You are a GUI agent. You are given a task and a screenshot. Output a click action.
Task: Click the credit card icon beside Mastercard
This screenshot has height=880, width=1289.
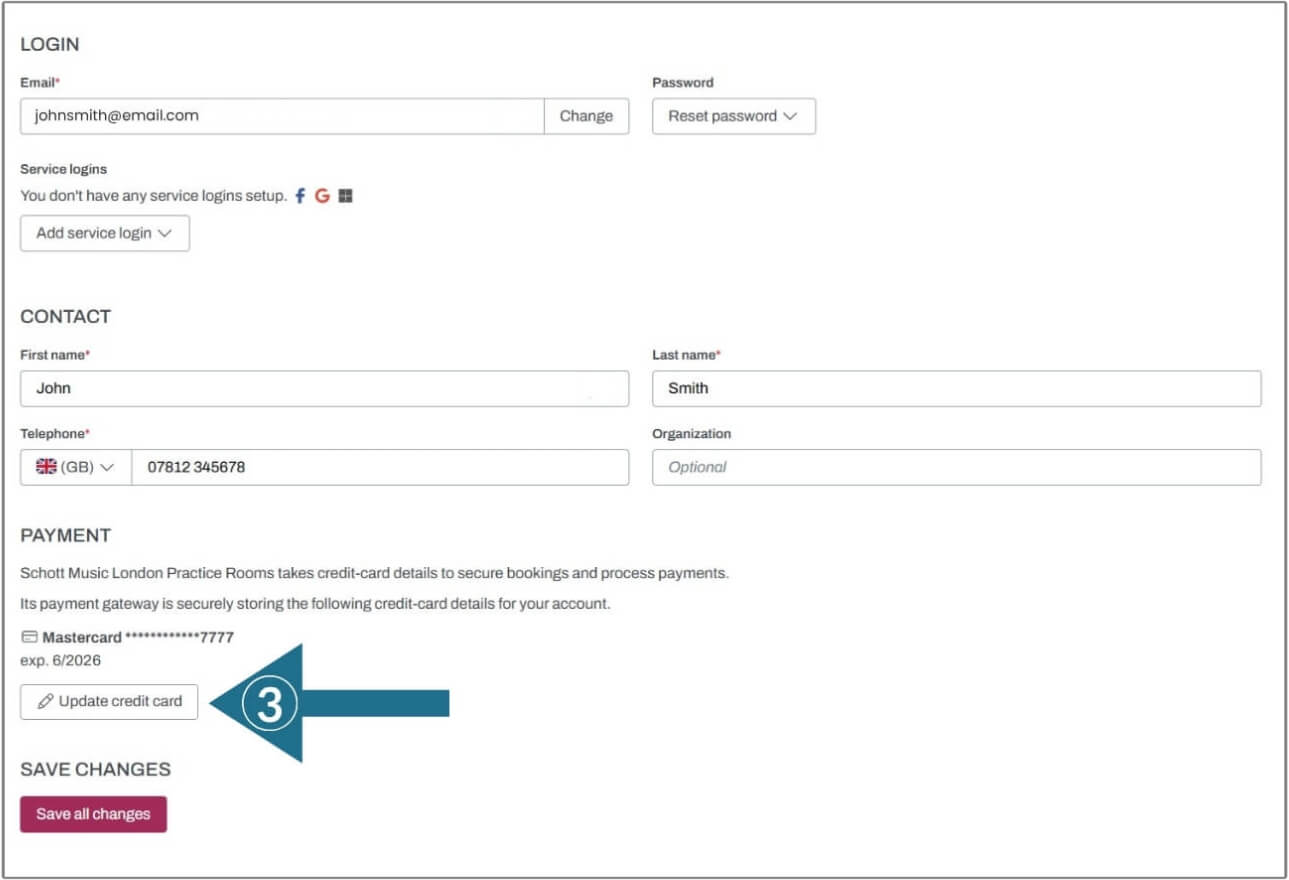pyautogui.click(x=29, y=637)
